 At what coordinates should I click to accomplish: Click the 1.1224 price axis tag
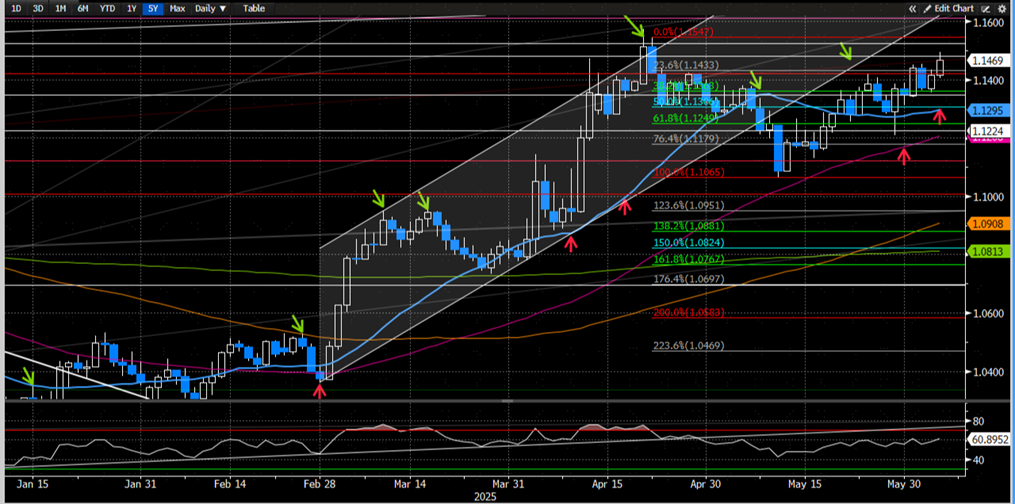tap(987, 129)
